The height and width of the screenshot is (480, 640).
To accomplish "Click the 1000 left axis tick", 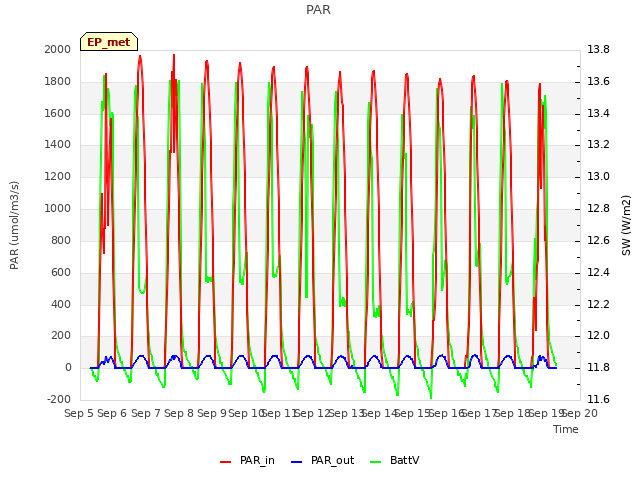I will click(x=58, y=209).
